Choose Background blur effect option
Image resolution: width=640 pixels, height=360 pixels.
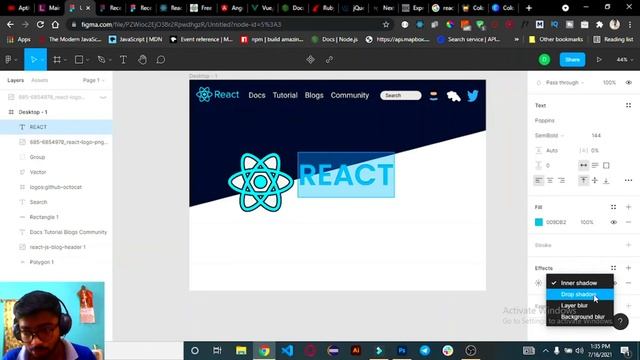[580, 316]
